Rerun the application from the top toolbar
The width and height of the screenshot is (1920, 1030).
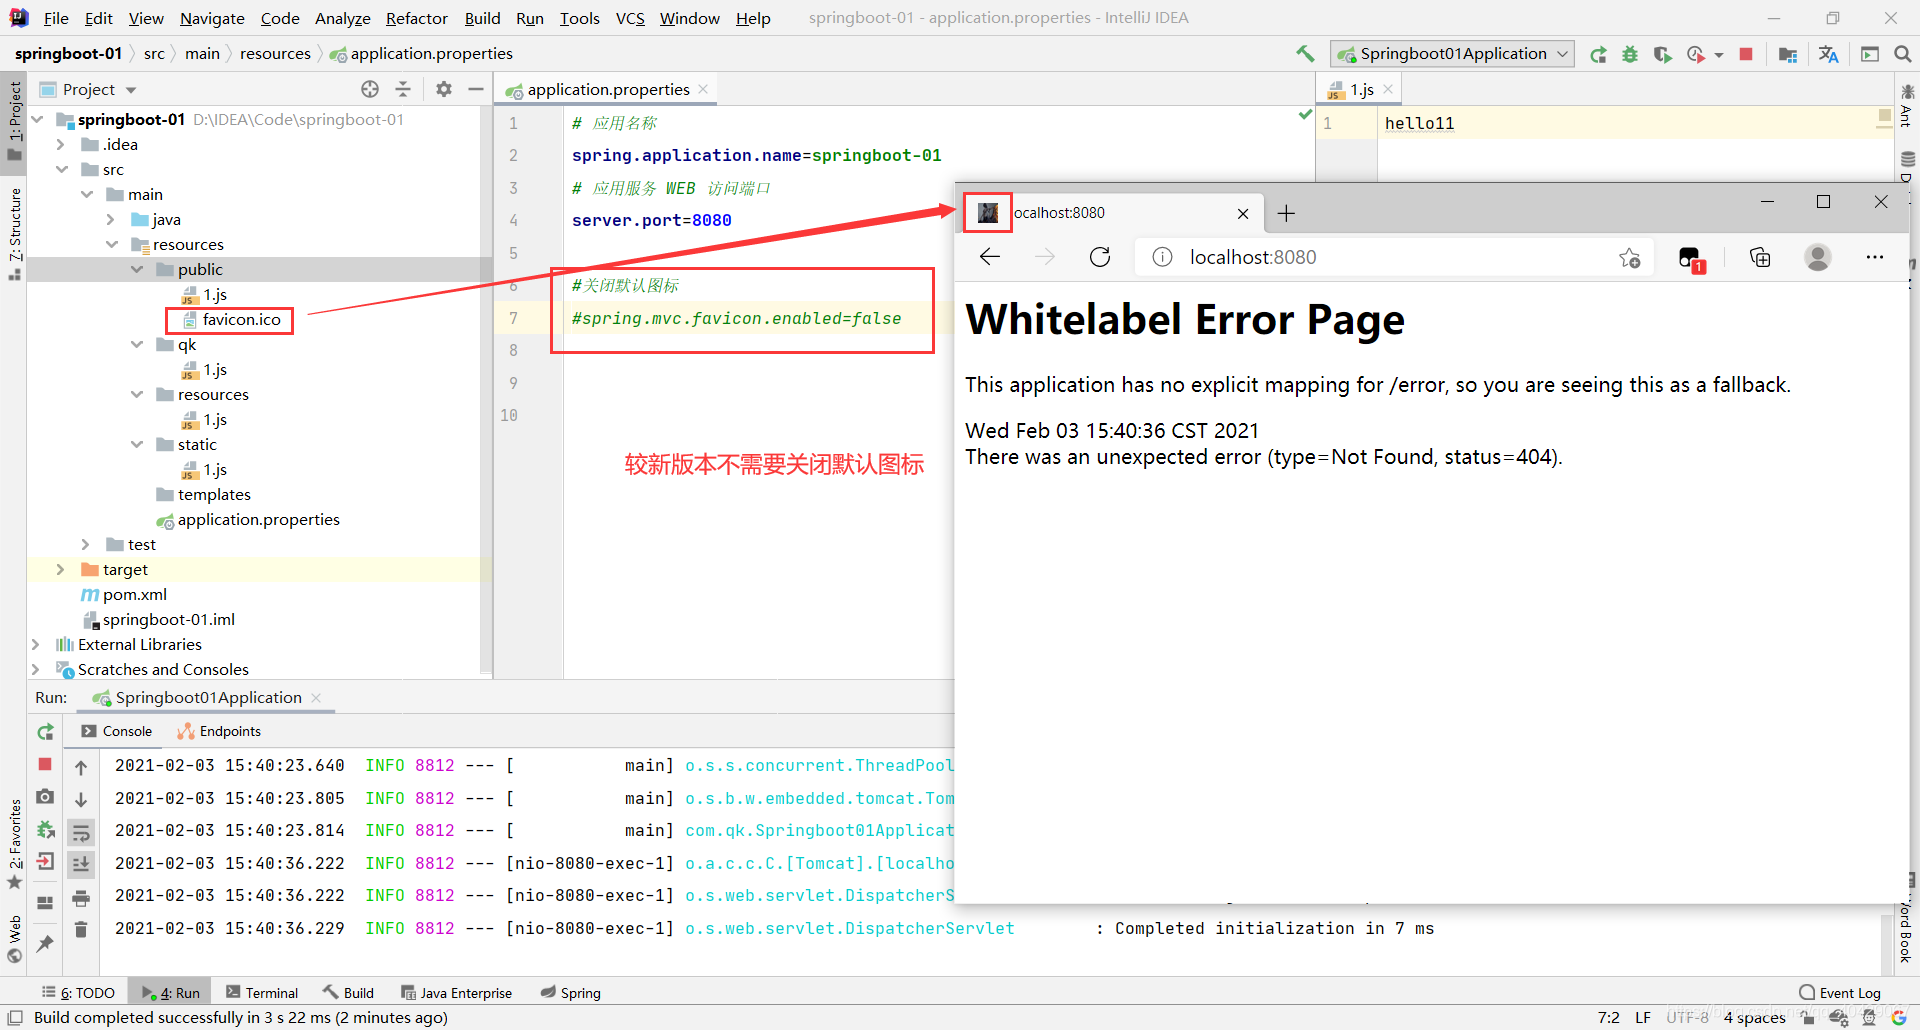tap(1598, 54)
